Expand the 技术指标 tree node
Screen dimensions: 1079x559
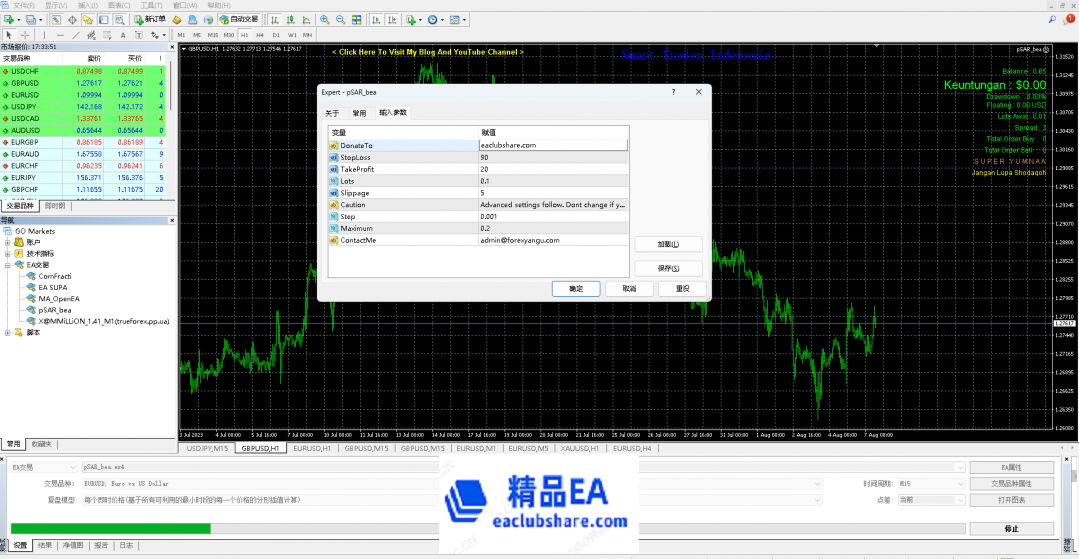tap(8, 253)
